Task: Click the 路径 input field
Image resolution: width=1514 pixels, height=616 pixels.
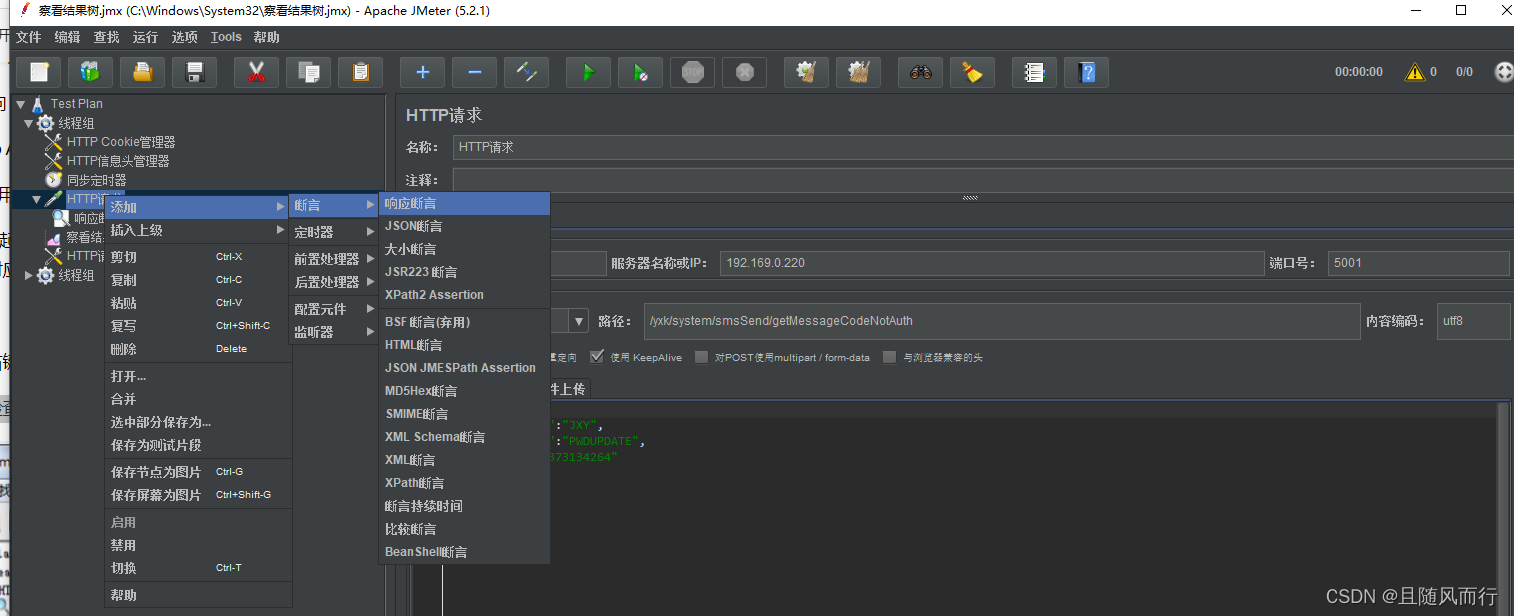Action: click(x=1002, y=321)
